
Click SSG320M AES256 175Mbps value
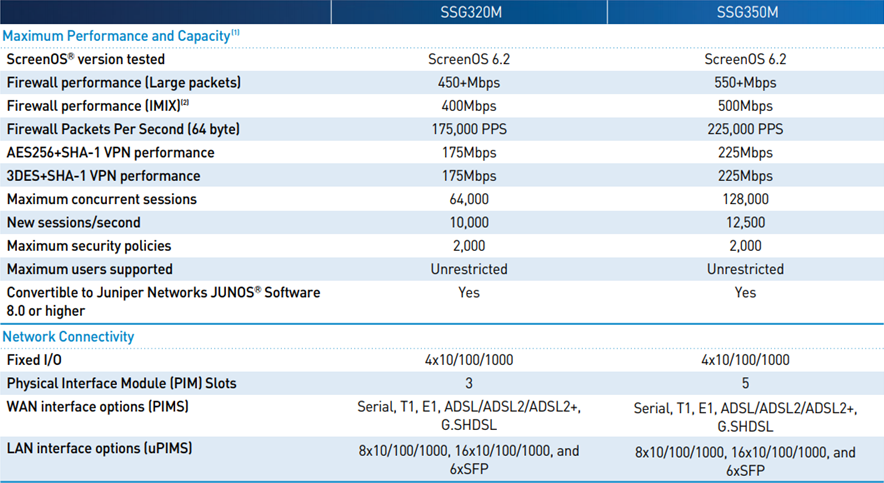pyautogui.click(x=469, y=153)
